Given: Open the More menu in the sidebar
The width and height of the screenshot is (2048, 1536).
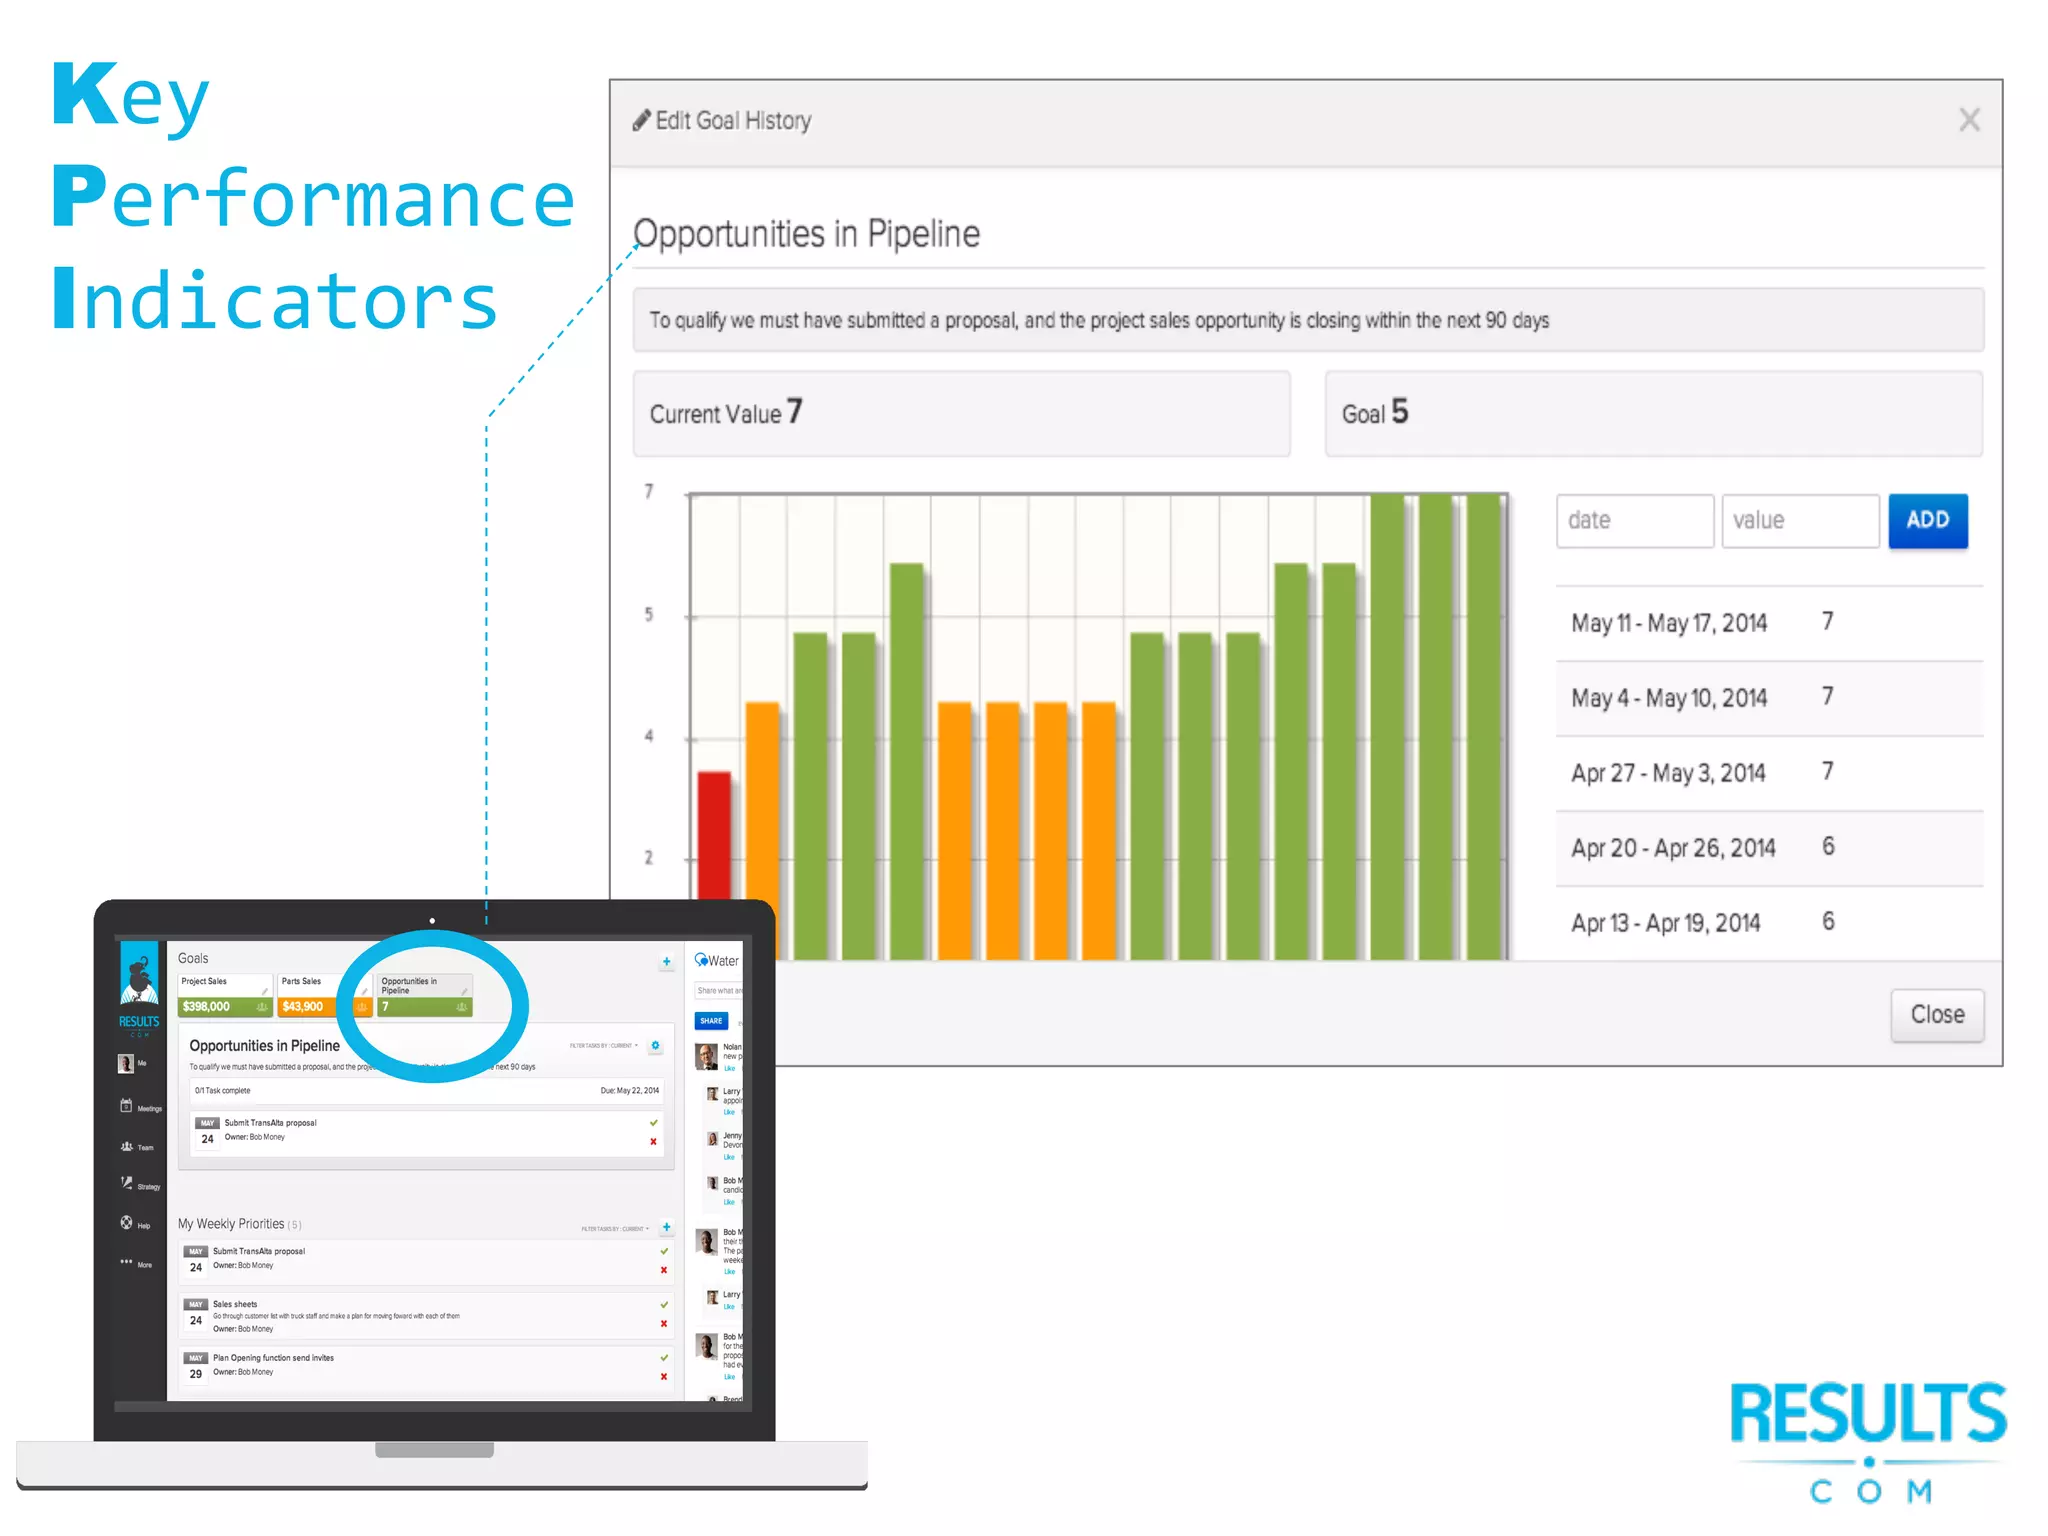Looking at the screenshot, I should click(x=136, y=1264).
